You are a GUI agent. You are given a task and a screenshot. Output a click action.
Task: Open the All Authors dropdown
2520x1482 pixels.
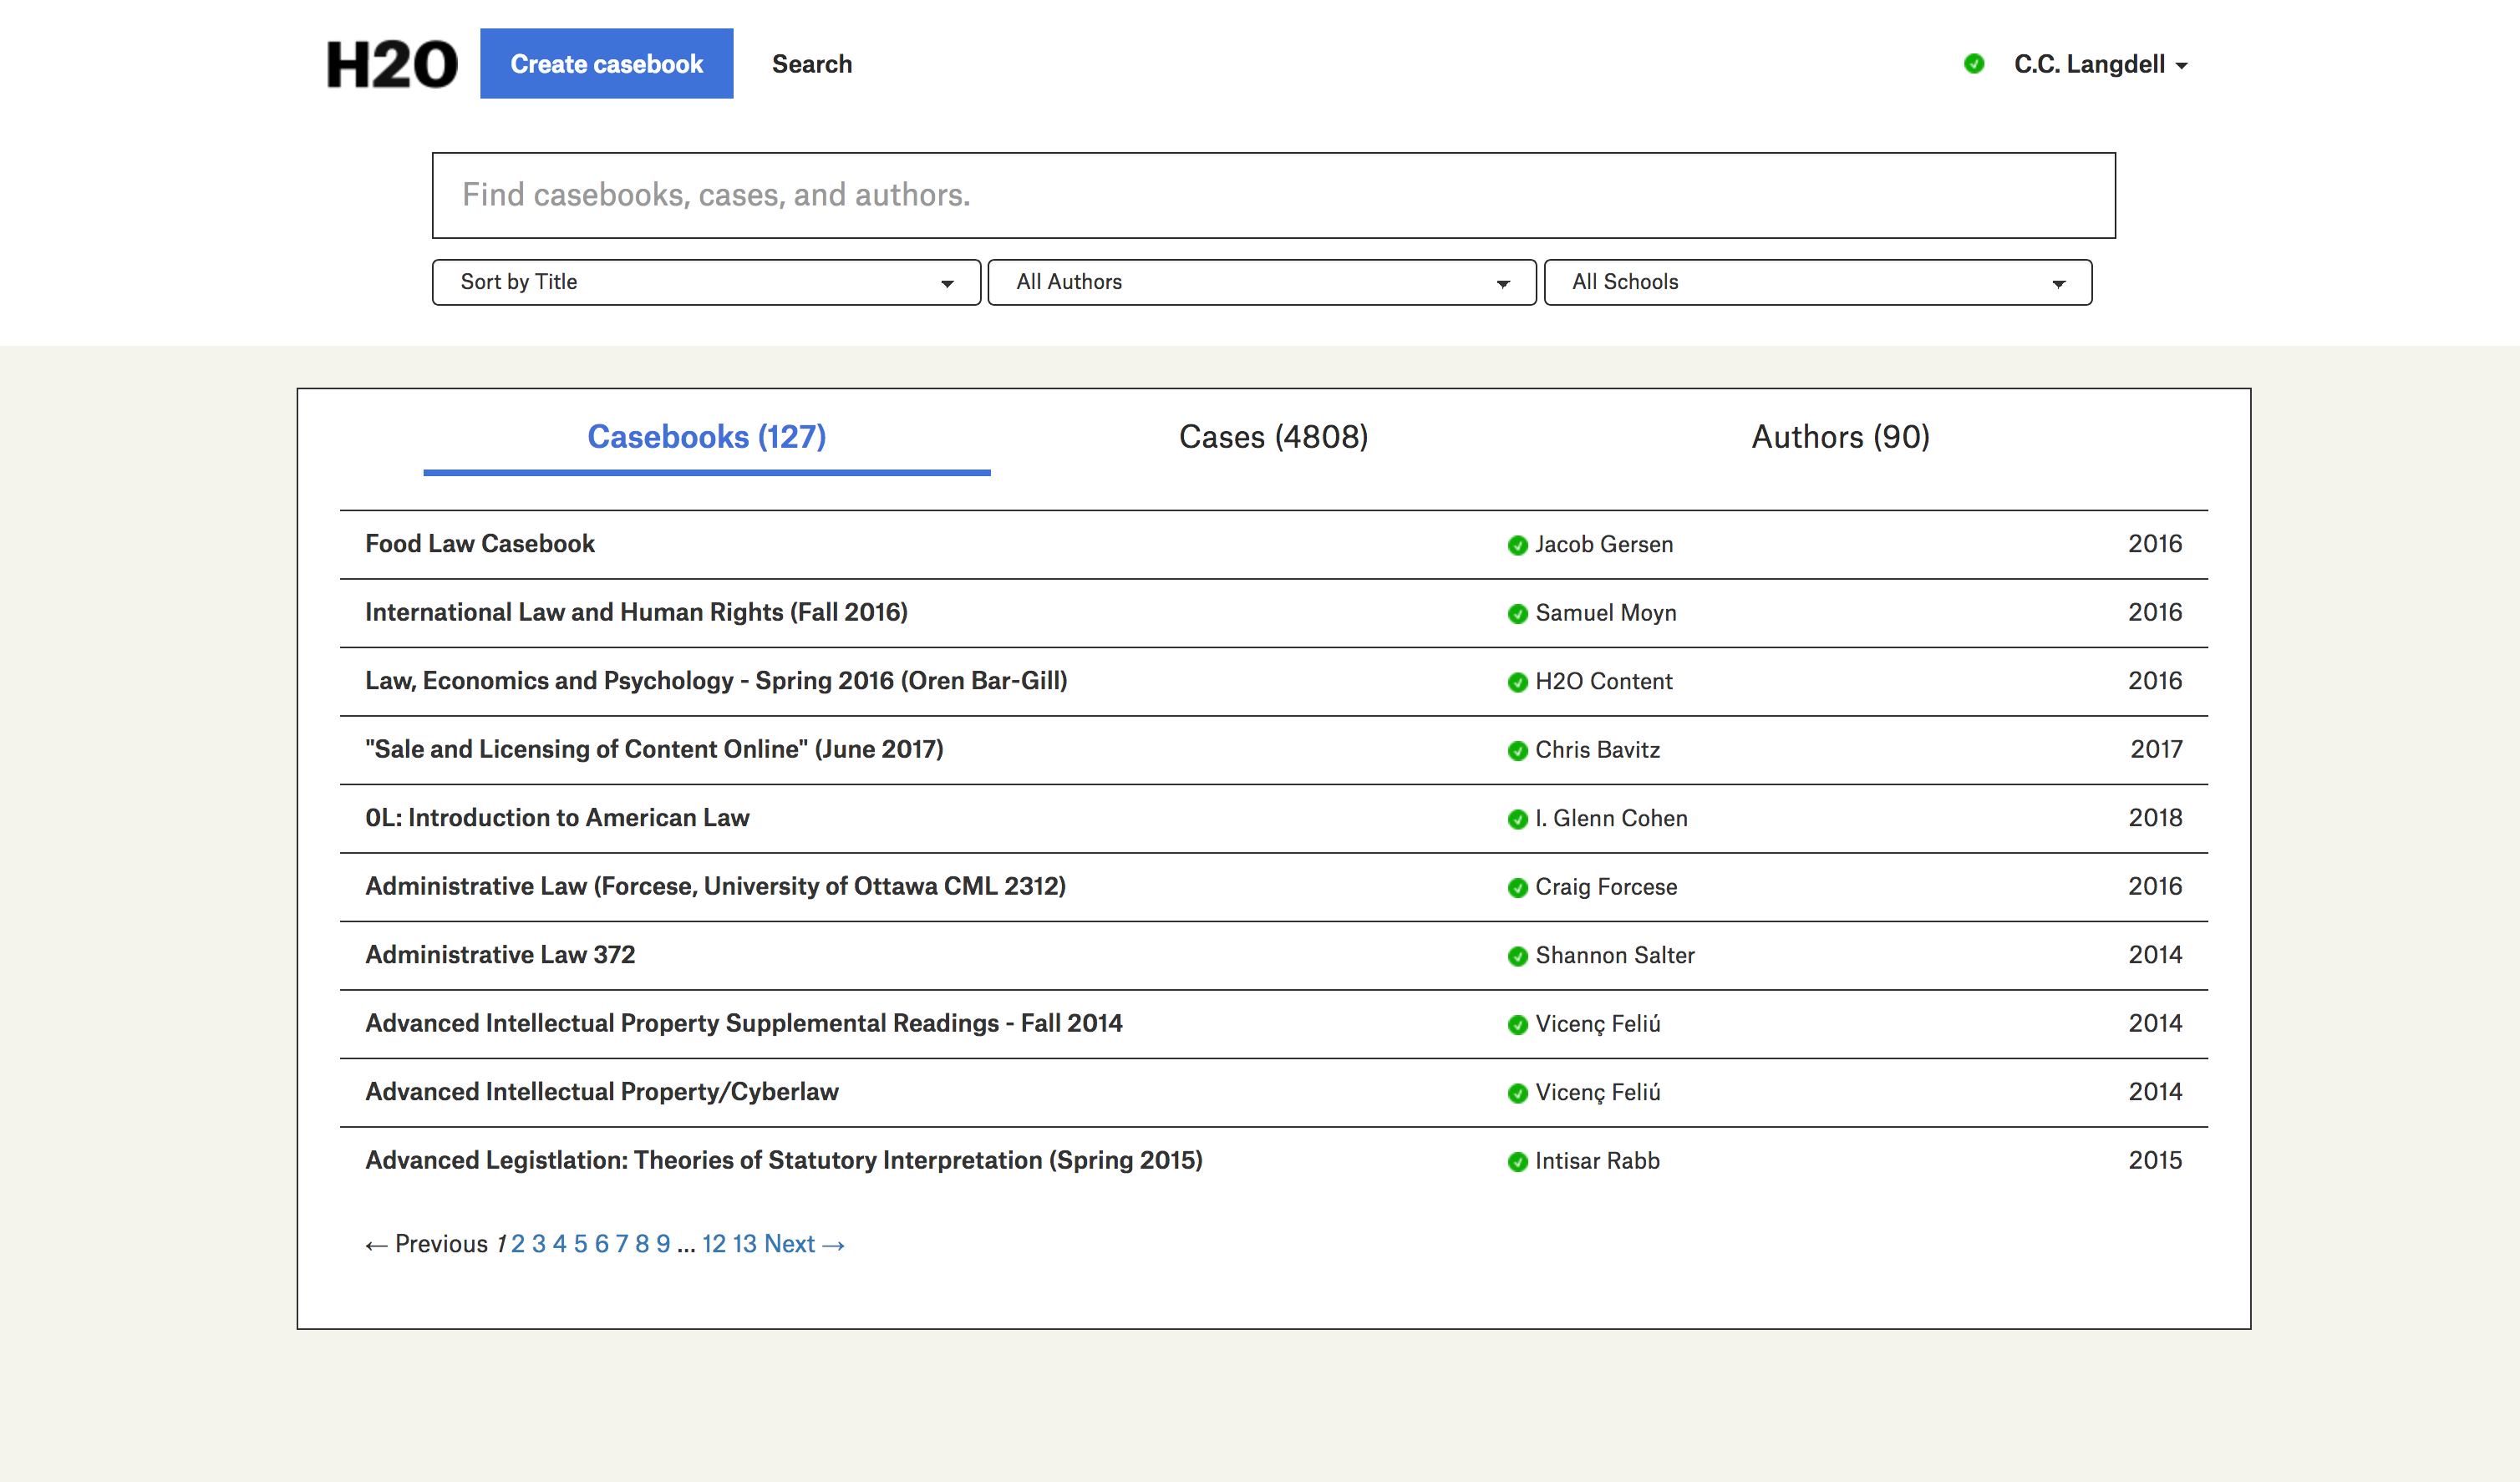click(1261, 282)
